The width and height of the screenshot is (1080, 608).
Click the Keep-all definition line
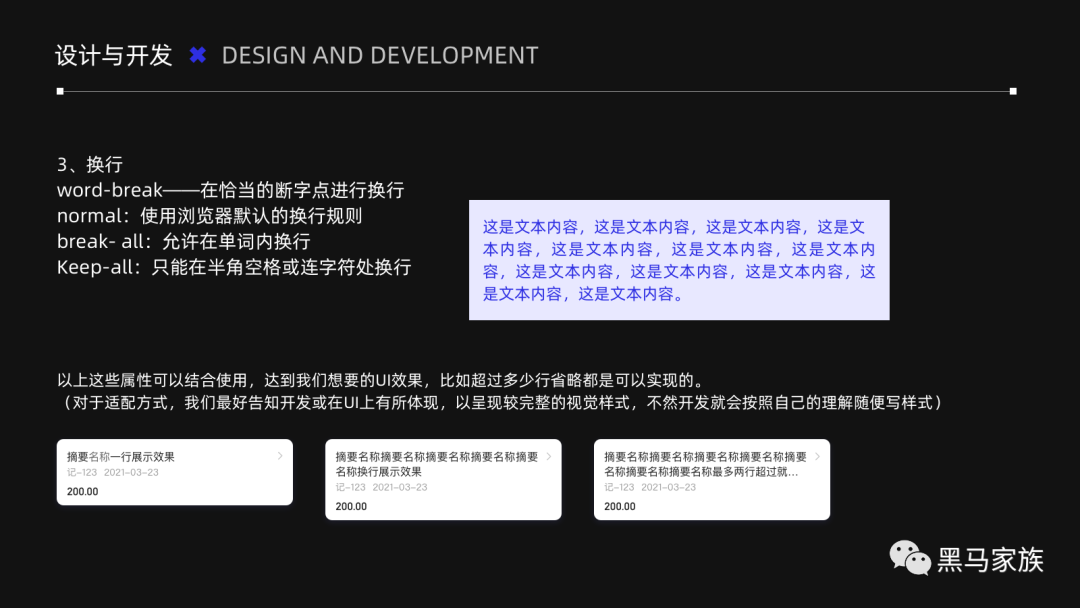pos(234,267)
